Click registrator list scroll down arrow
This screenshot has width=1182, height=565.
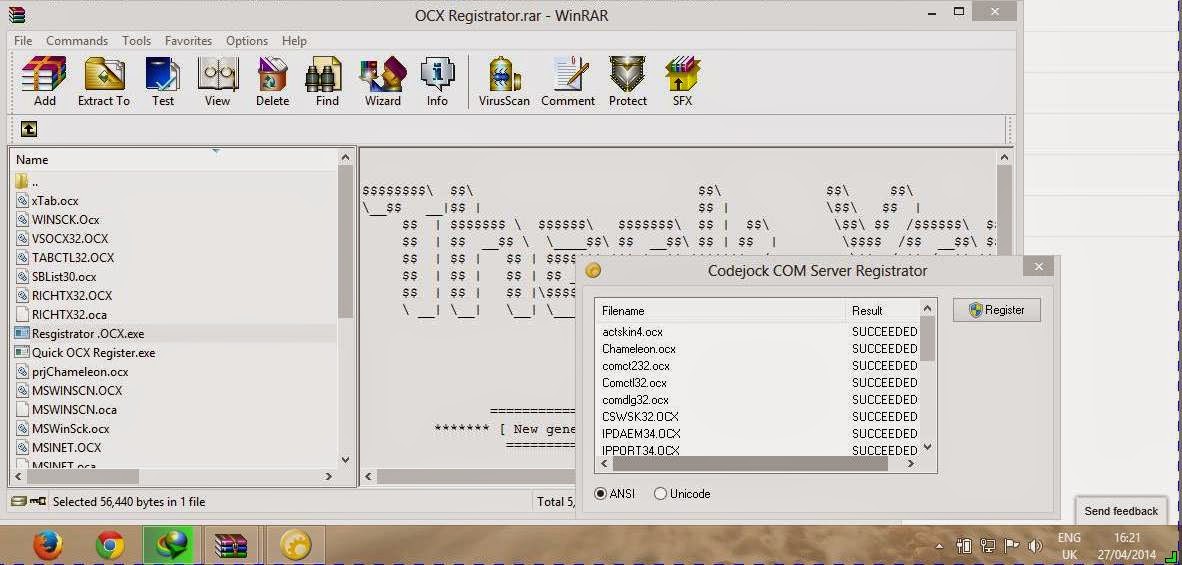pos(927,447)
